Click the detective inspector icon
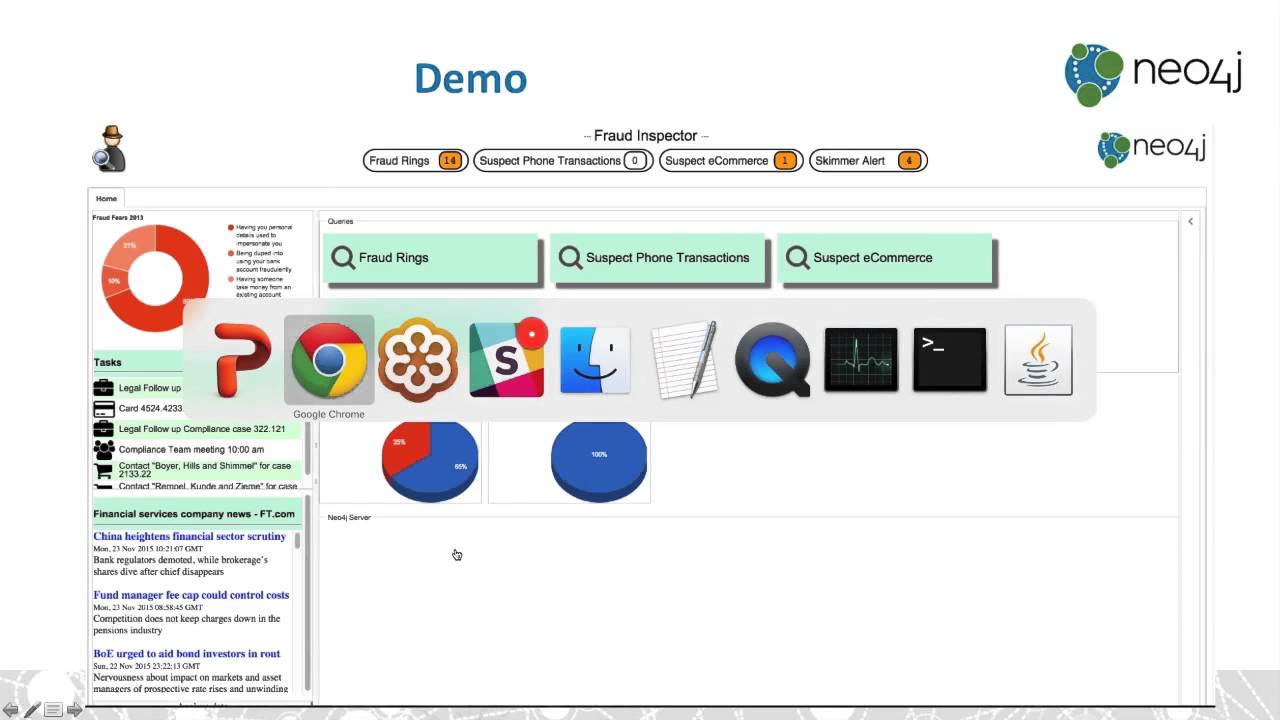Image resolution: width=1280 pixels, height=720 pixels. (110, 149)
